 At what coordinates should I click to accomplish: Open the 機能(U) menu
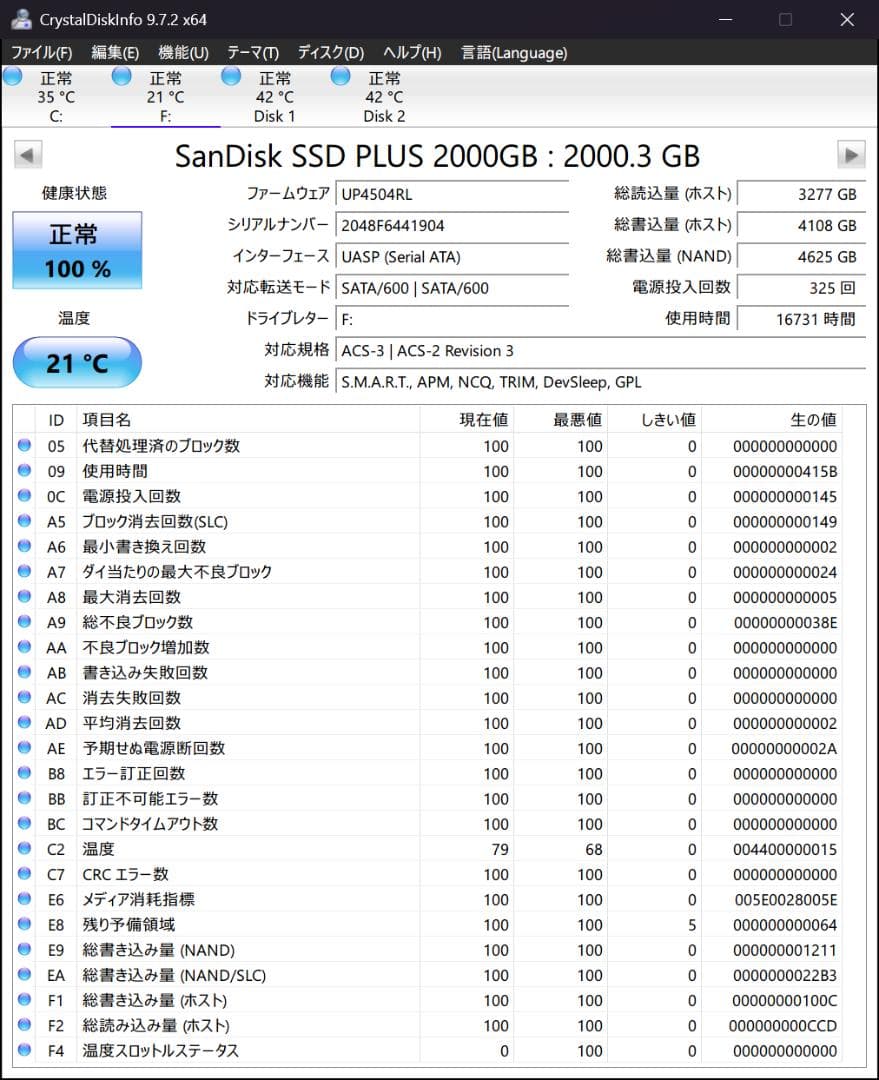click(184, 52)
